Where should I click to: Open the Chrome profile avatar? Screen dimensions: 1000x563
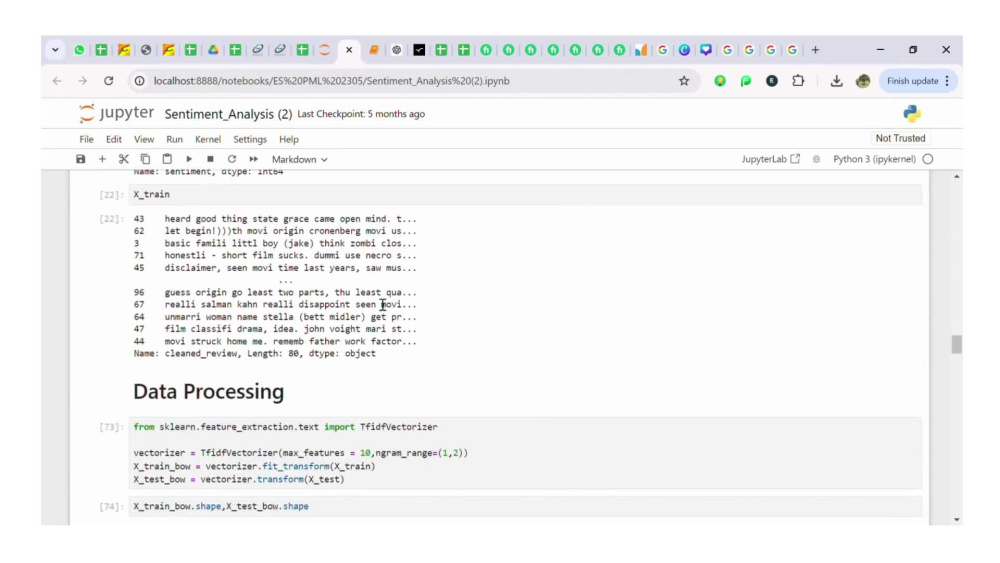[x=863, y=81]
